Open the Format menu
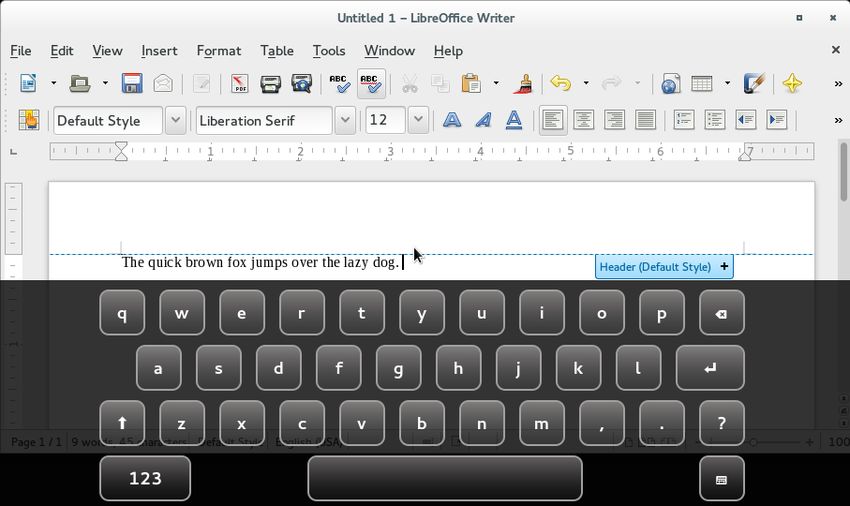Image resolution: width=850 pixels, height=506 pixels. point(218,51)
